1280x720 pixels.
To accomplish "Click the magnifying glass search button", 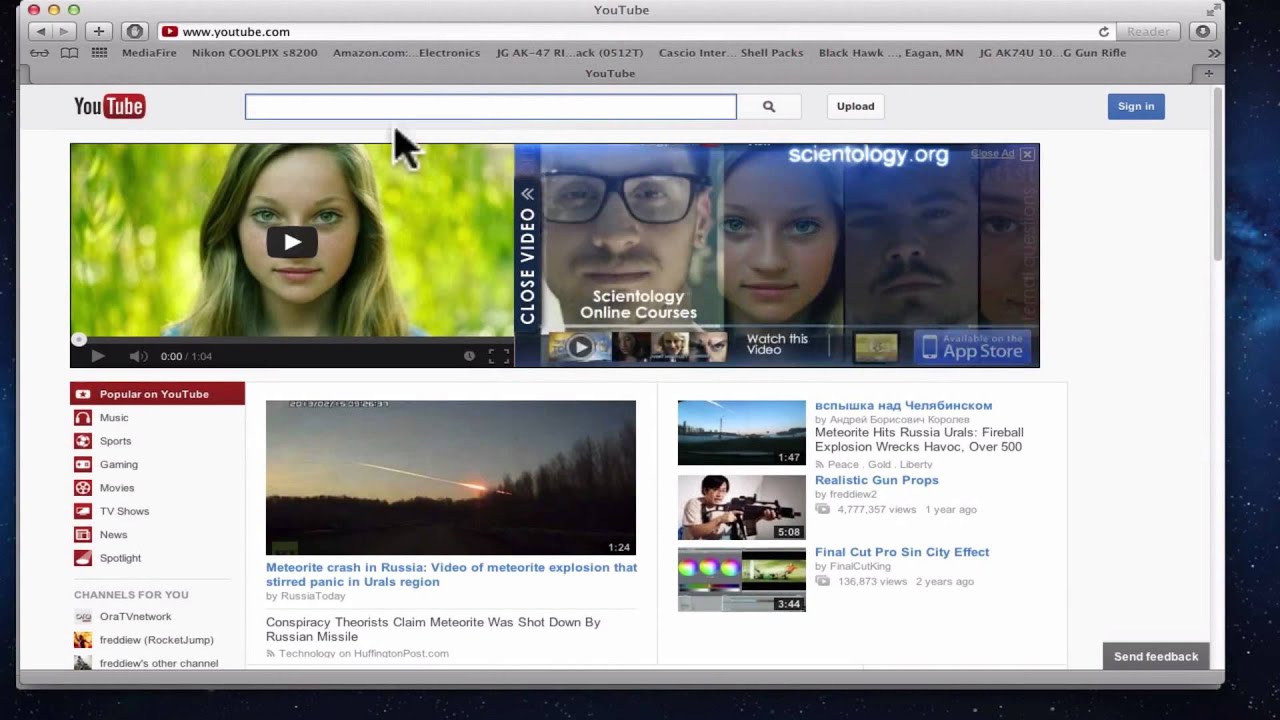I will point(769,106).
